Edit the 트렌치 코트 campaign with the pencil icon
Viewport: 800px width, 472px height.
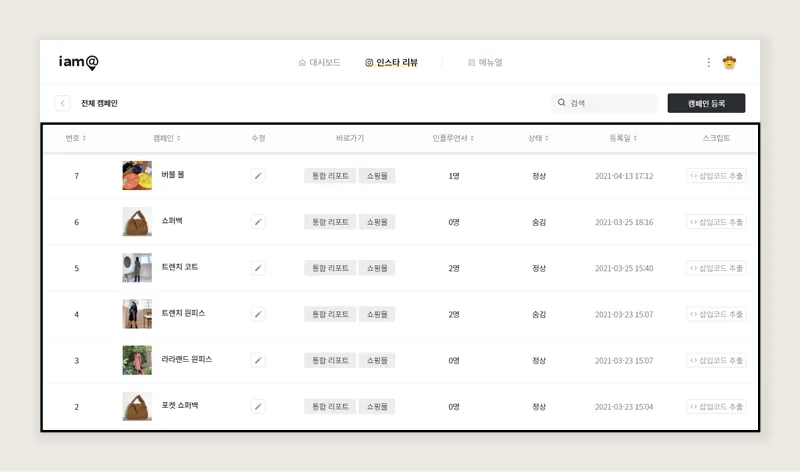pyautogui.click(x=258, y=268)
